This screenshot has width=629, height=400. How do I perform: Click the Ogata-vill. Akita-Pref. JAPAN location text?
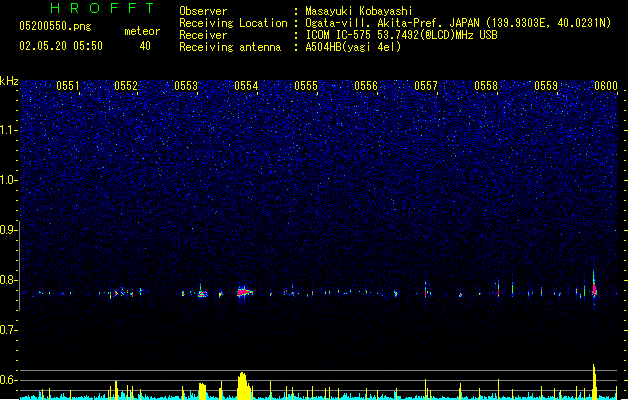[x=458, y=23]
